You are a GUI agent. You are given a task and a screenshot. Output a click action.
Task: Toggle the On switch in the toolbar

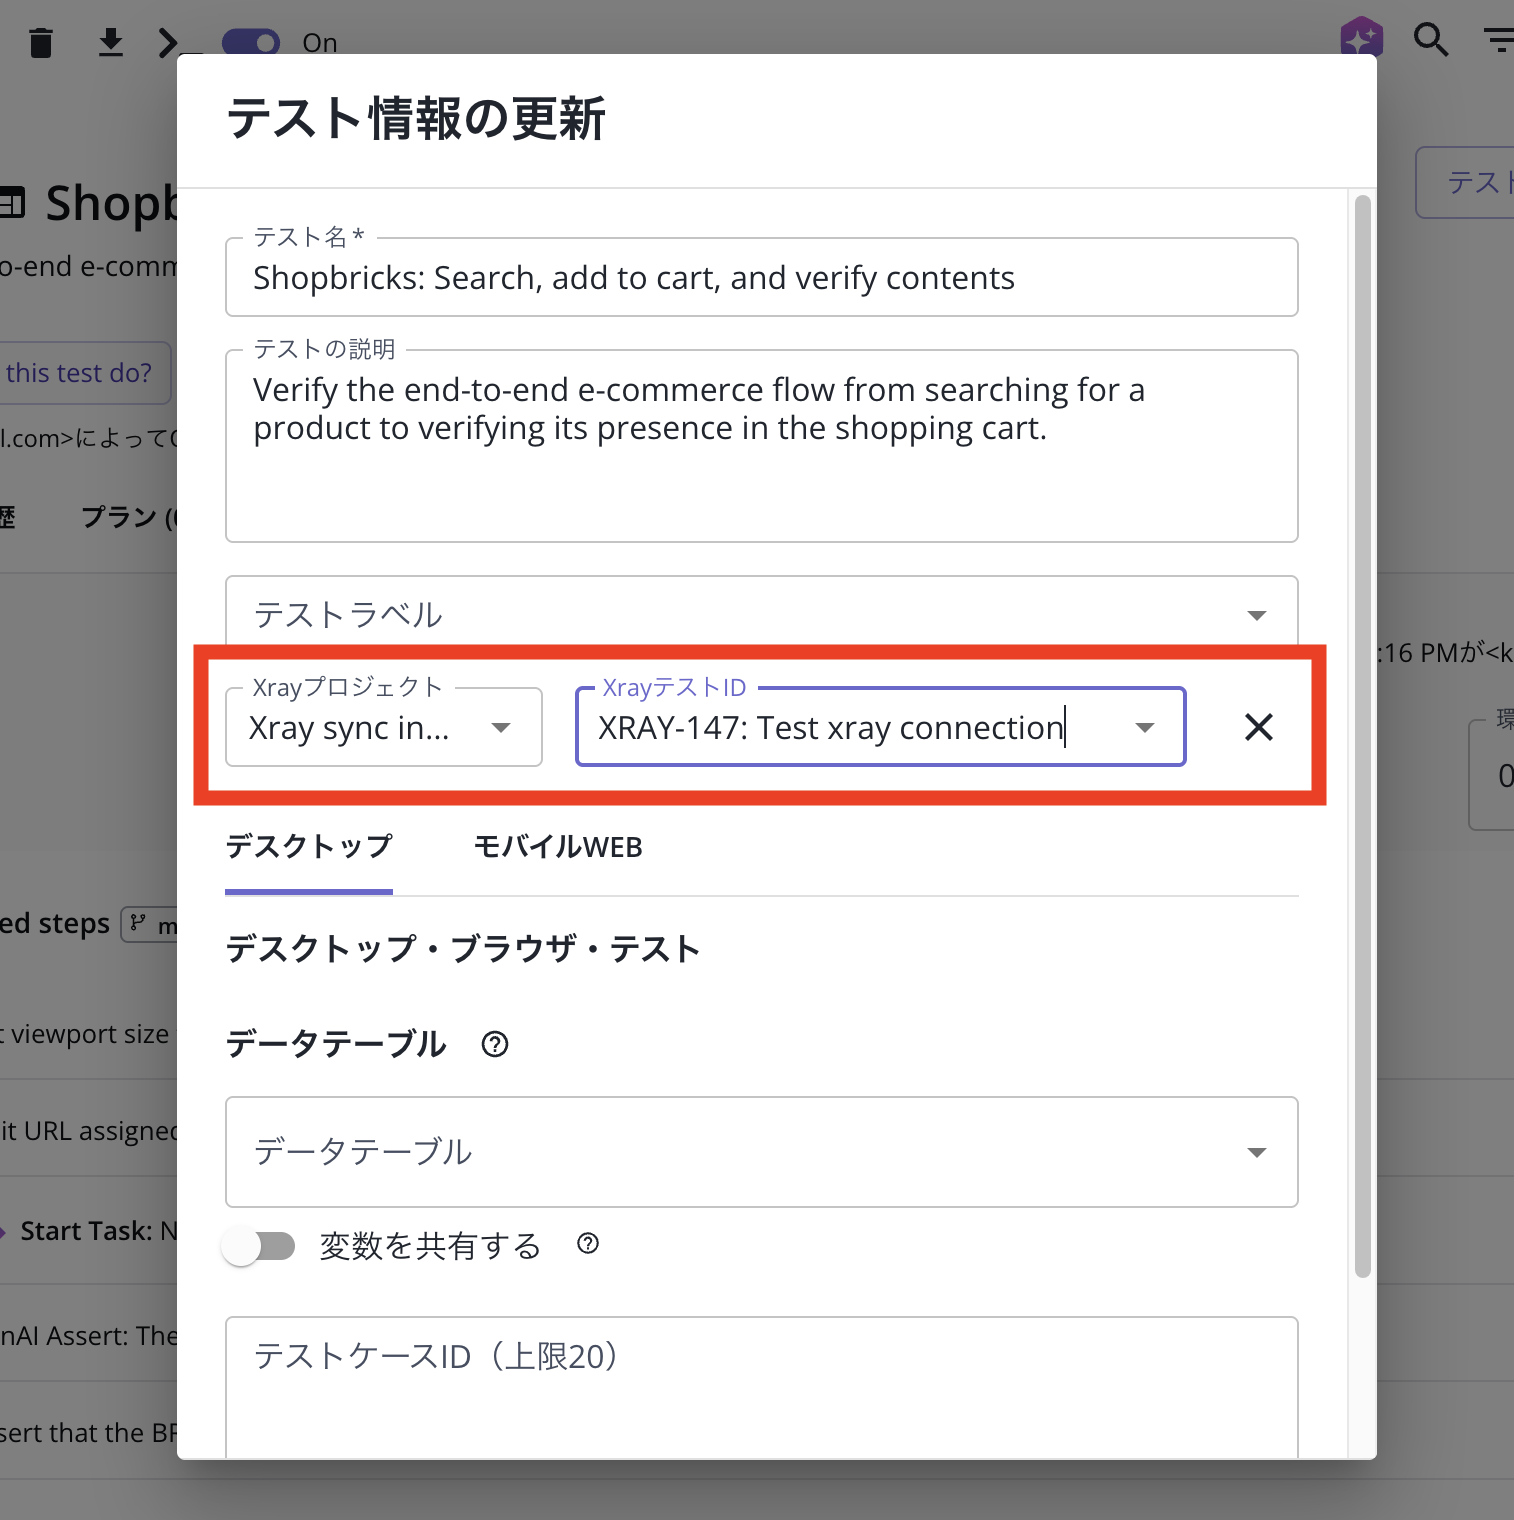(x=251, y=42)
